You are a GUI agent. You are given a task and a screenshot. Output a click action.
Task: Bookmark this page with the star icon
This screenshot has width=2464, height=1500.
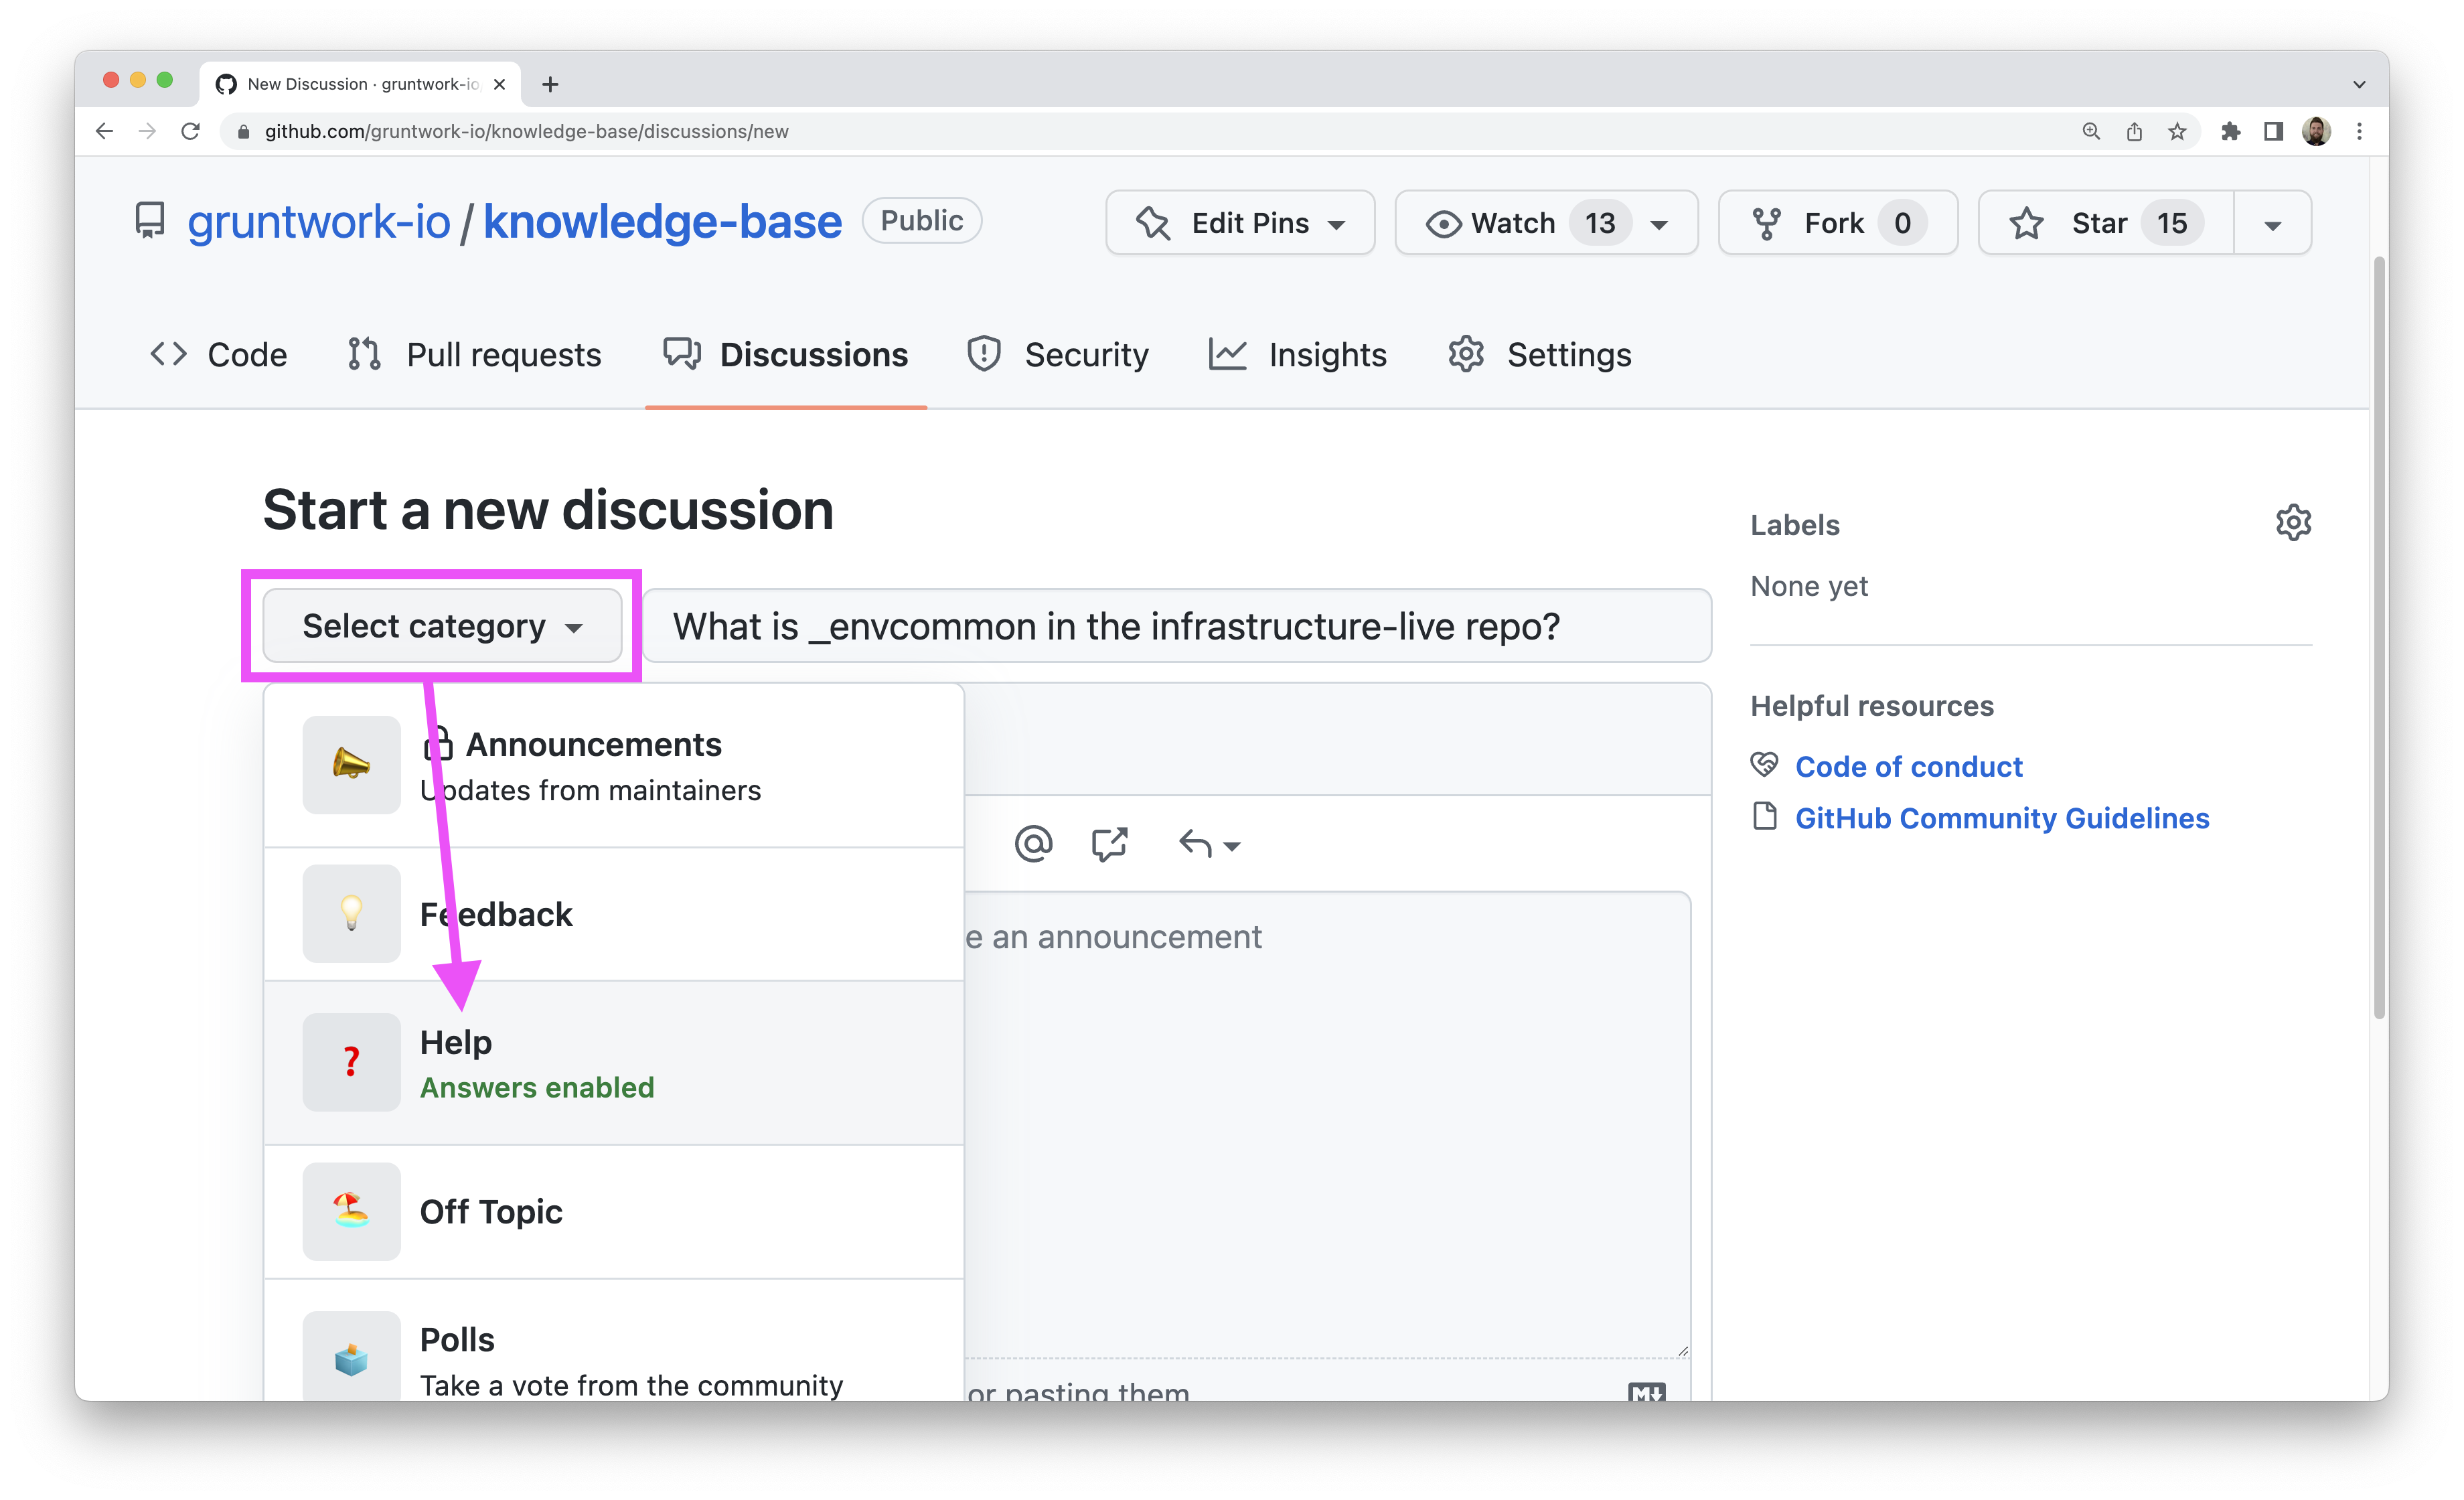pyautogui.click(x=2177, y=131)
